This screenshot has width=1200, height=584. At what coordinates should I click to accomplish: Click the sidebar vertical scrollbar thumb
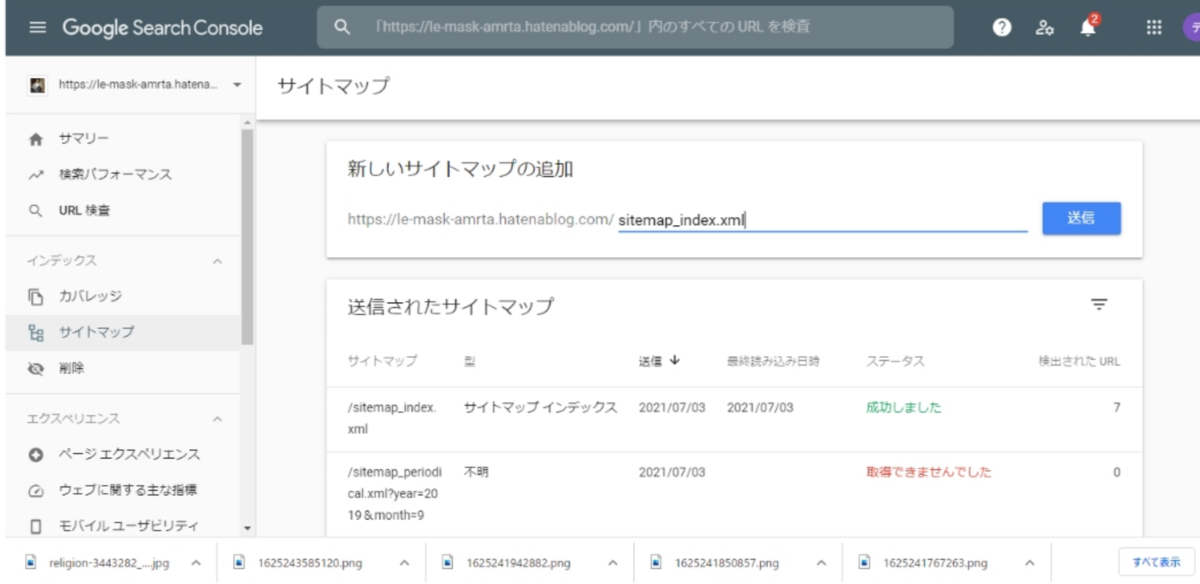click(x=247, y=236)
